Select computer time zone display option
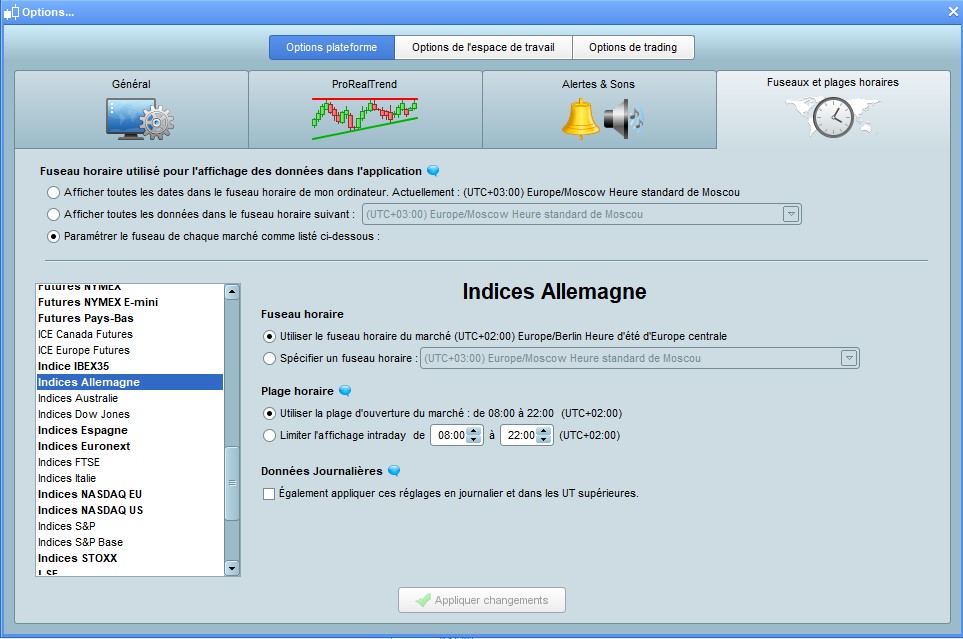The height and width of the screenshot is (639, 963). pyautogui.click(x=53, y=192)
